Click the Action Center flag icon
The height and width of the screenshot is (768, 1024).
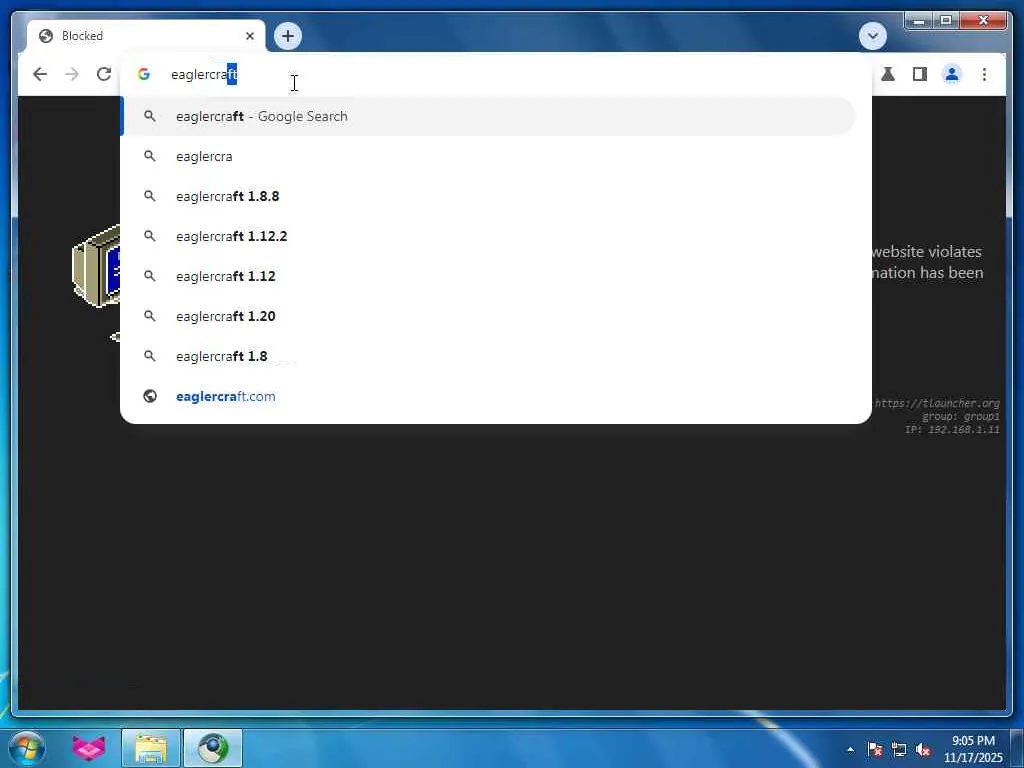coord(875,750)
